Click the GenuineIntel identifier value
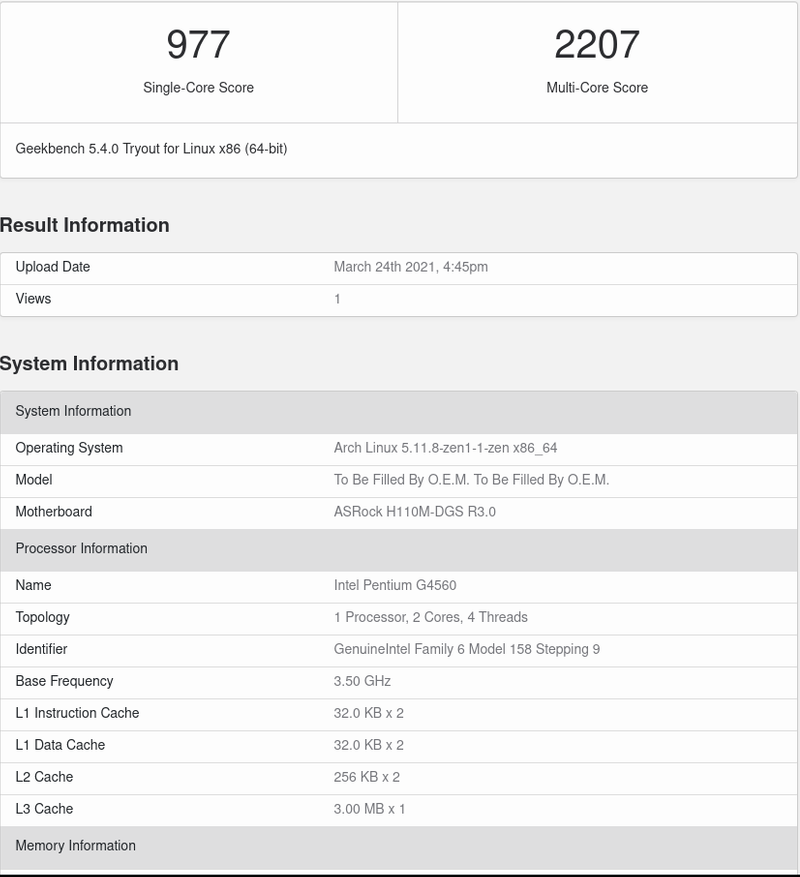Screen dimensions: 800x877 (466, 649)
